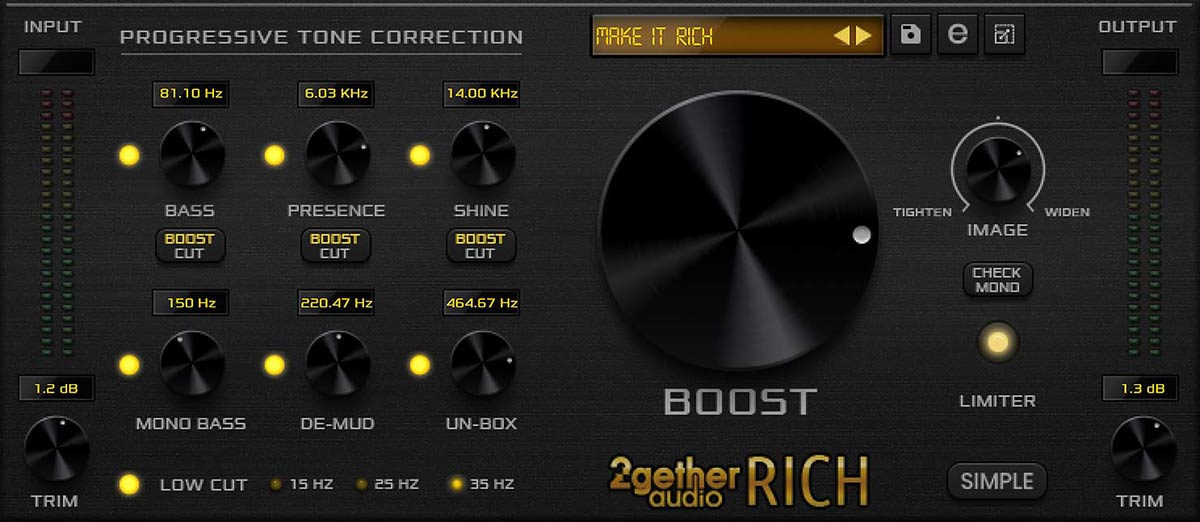
Task: Select the 35 HZ low cut option
Action: coord(482,484)
